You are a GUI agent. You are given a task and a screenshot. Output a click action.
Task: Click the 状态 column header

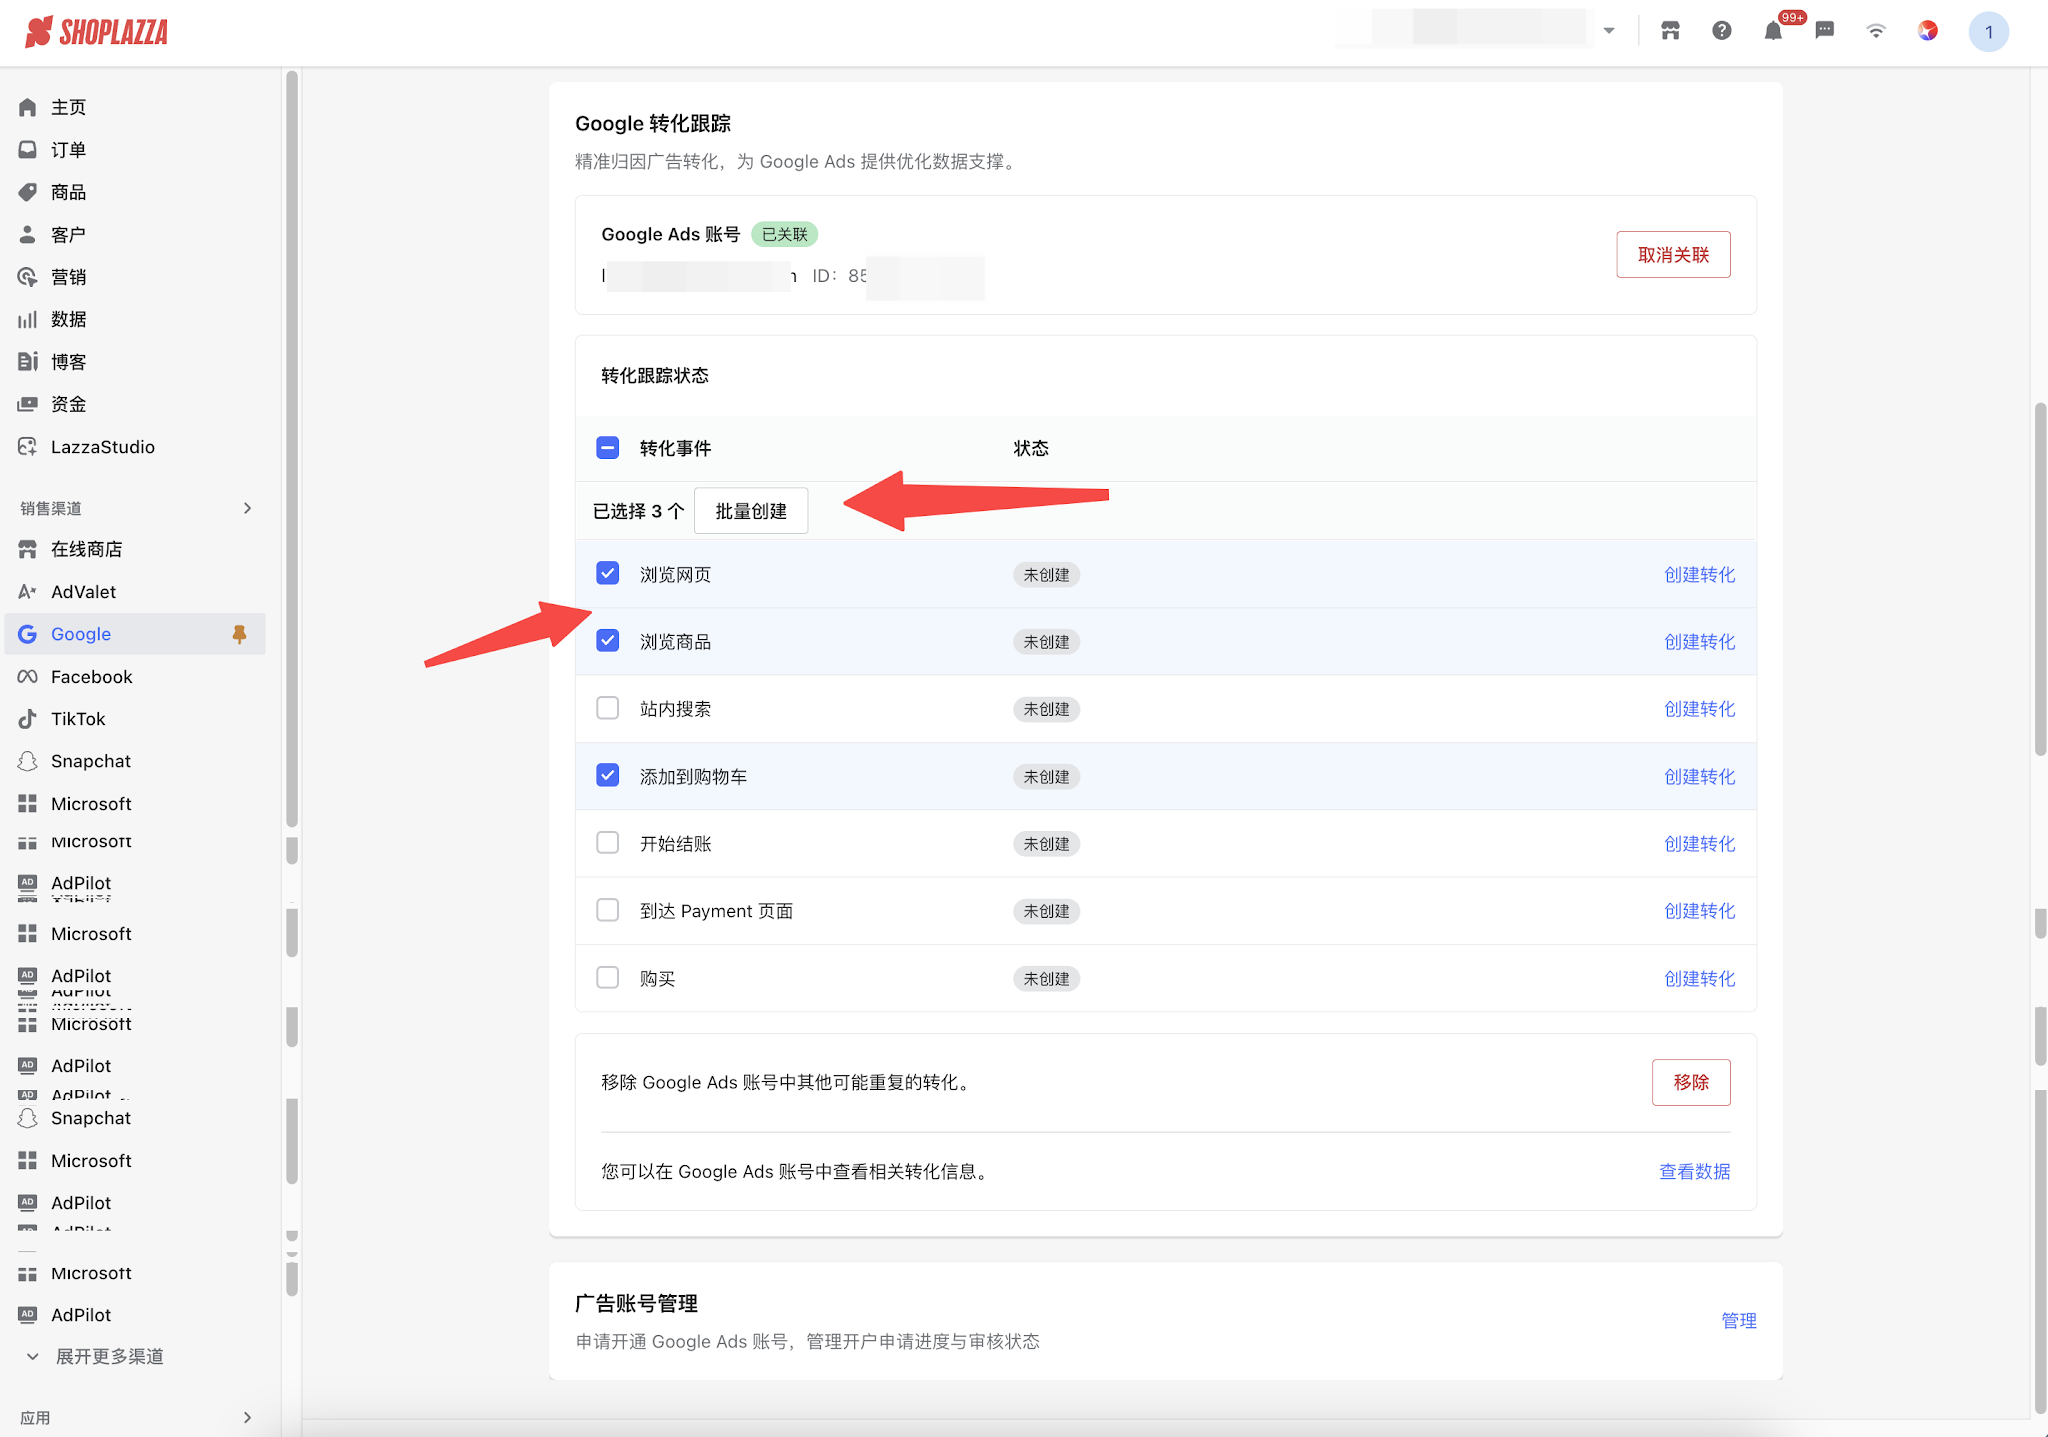[1031, 448]
